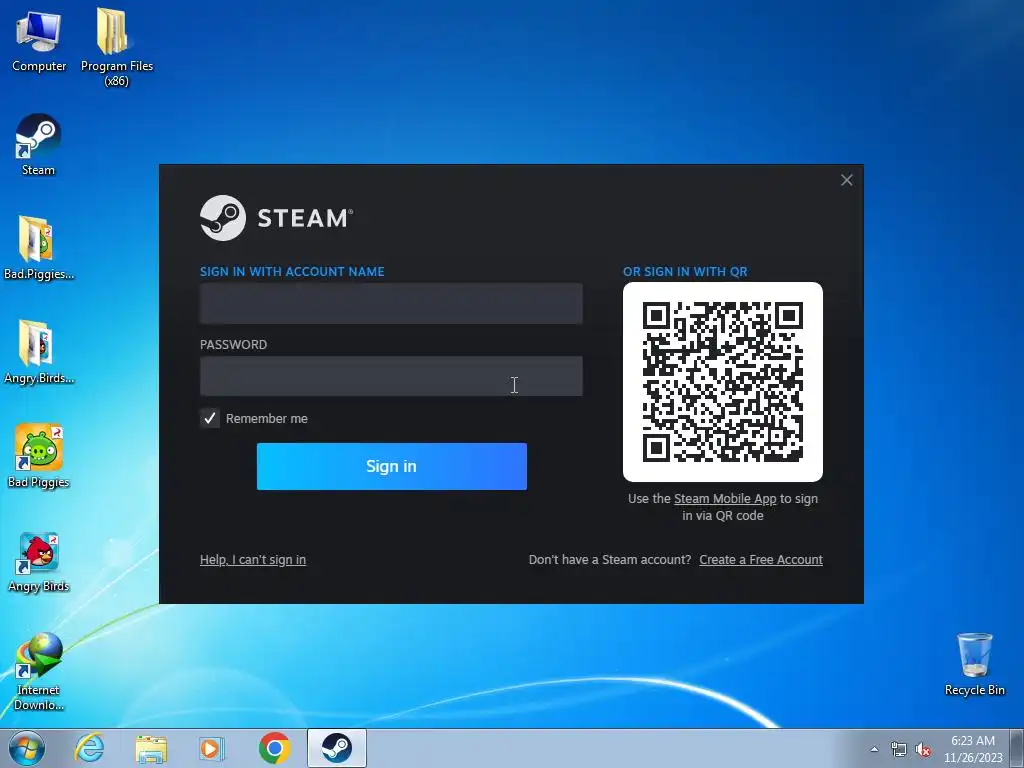Screen dimensions: 1024x768
Task: Focus the Password input field
Action: [391, 376]
